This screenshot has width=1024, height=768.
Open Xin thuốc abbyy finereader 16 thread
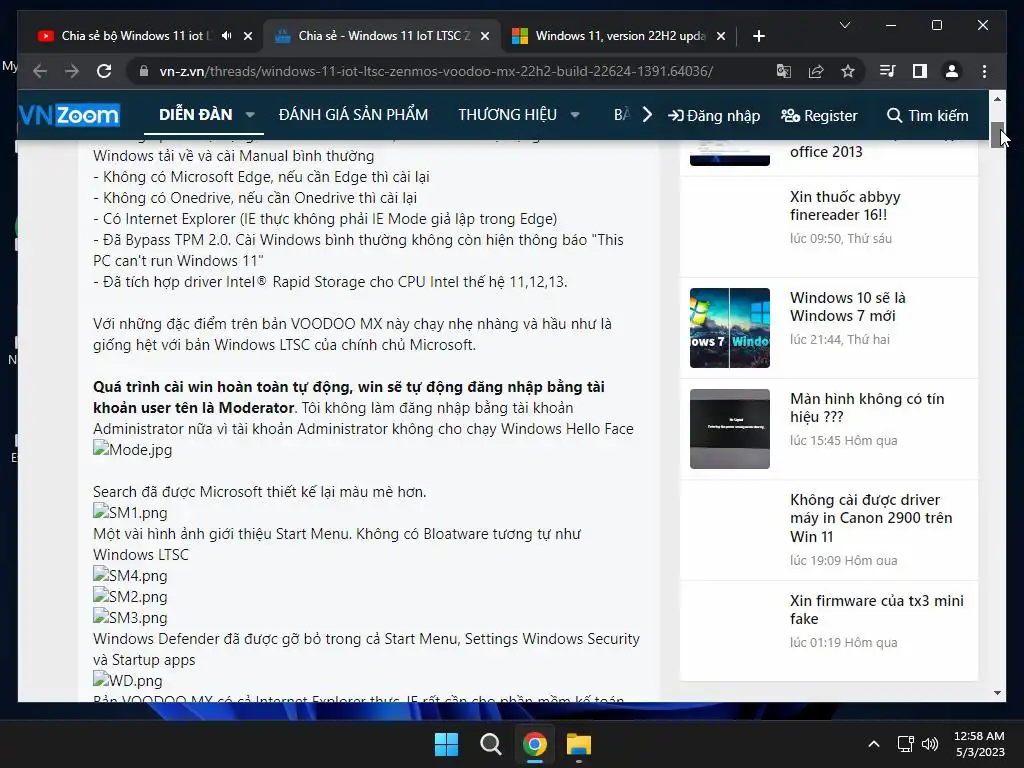pos(845,206)
